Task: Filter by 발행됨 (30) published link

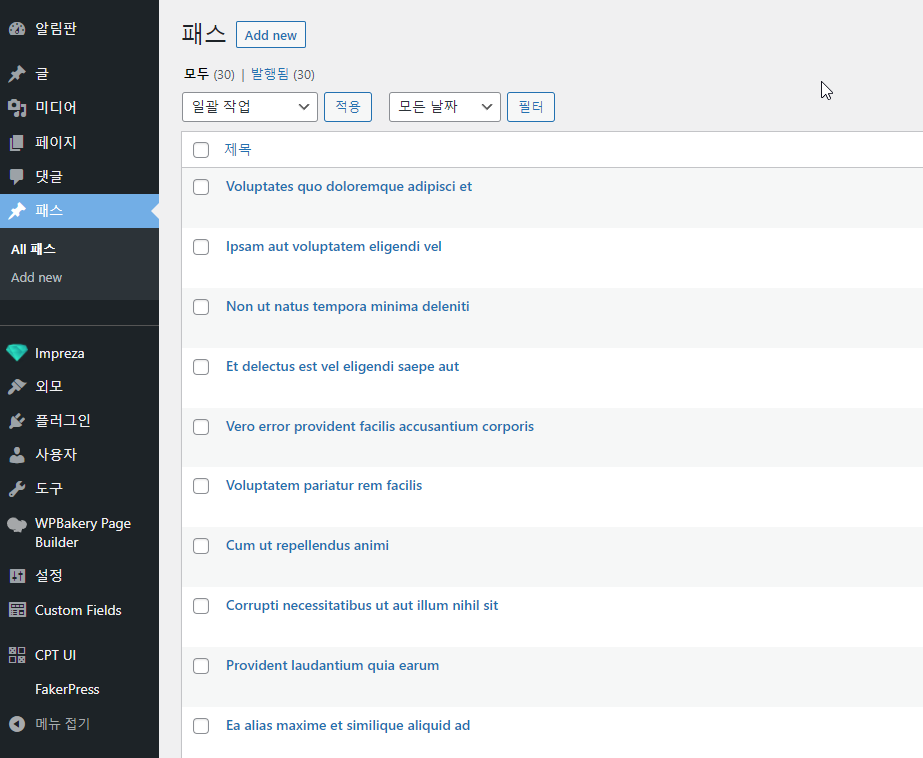Action: point(283,74)
